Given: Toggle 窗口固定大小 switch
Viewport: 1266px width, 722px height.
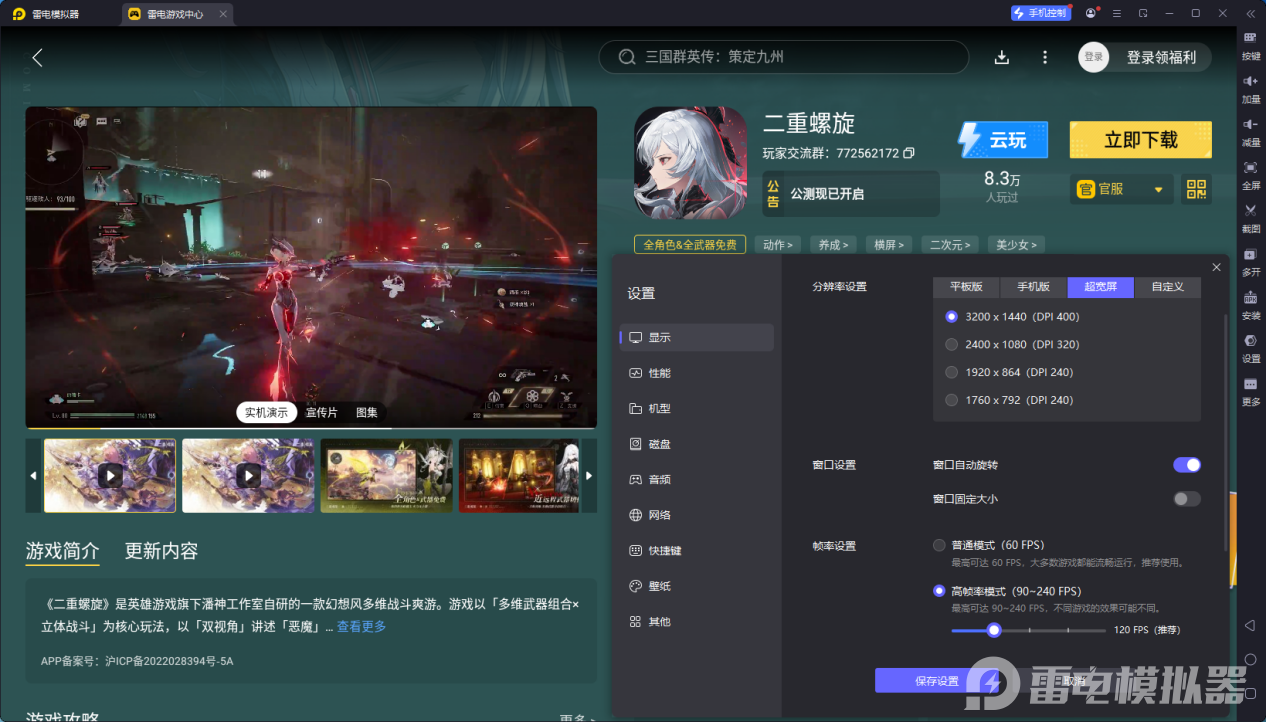Looking at the screenshot, I should (1187, 499).
